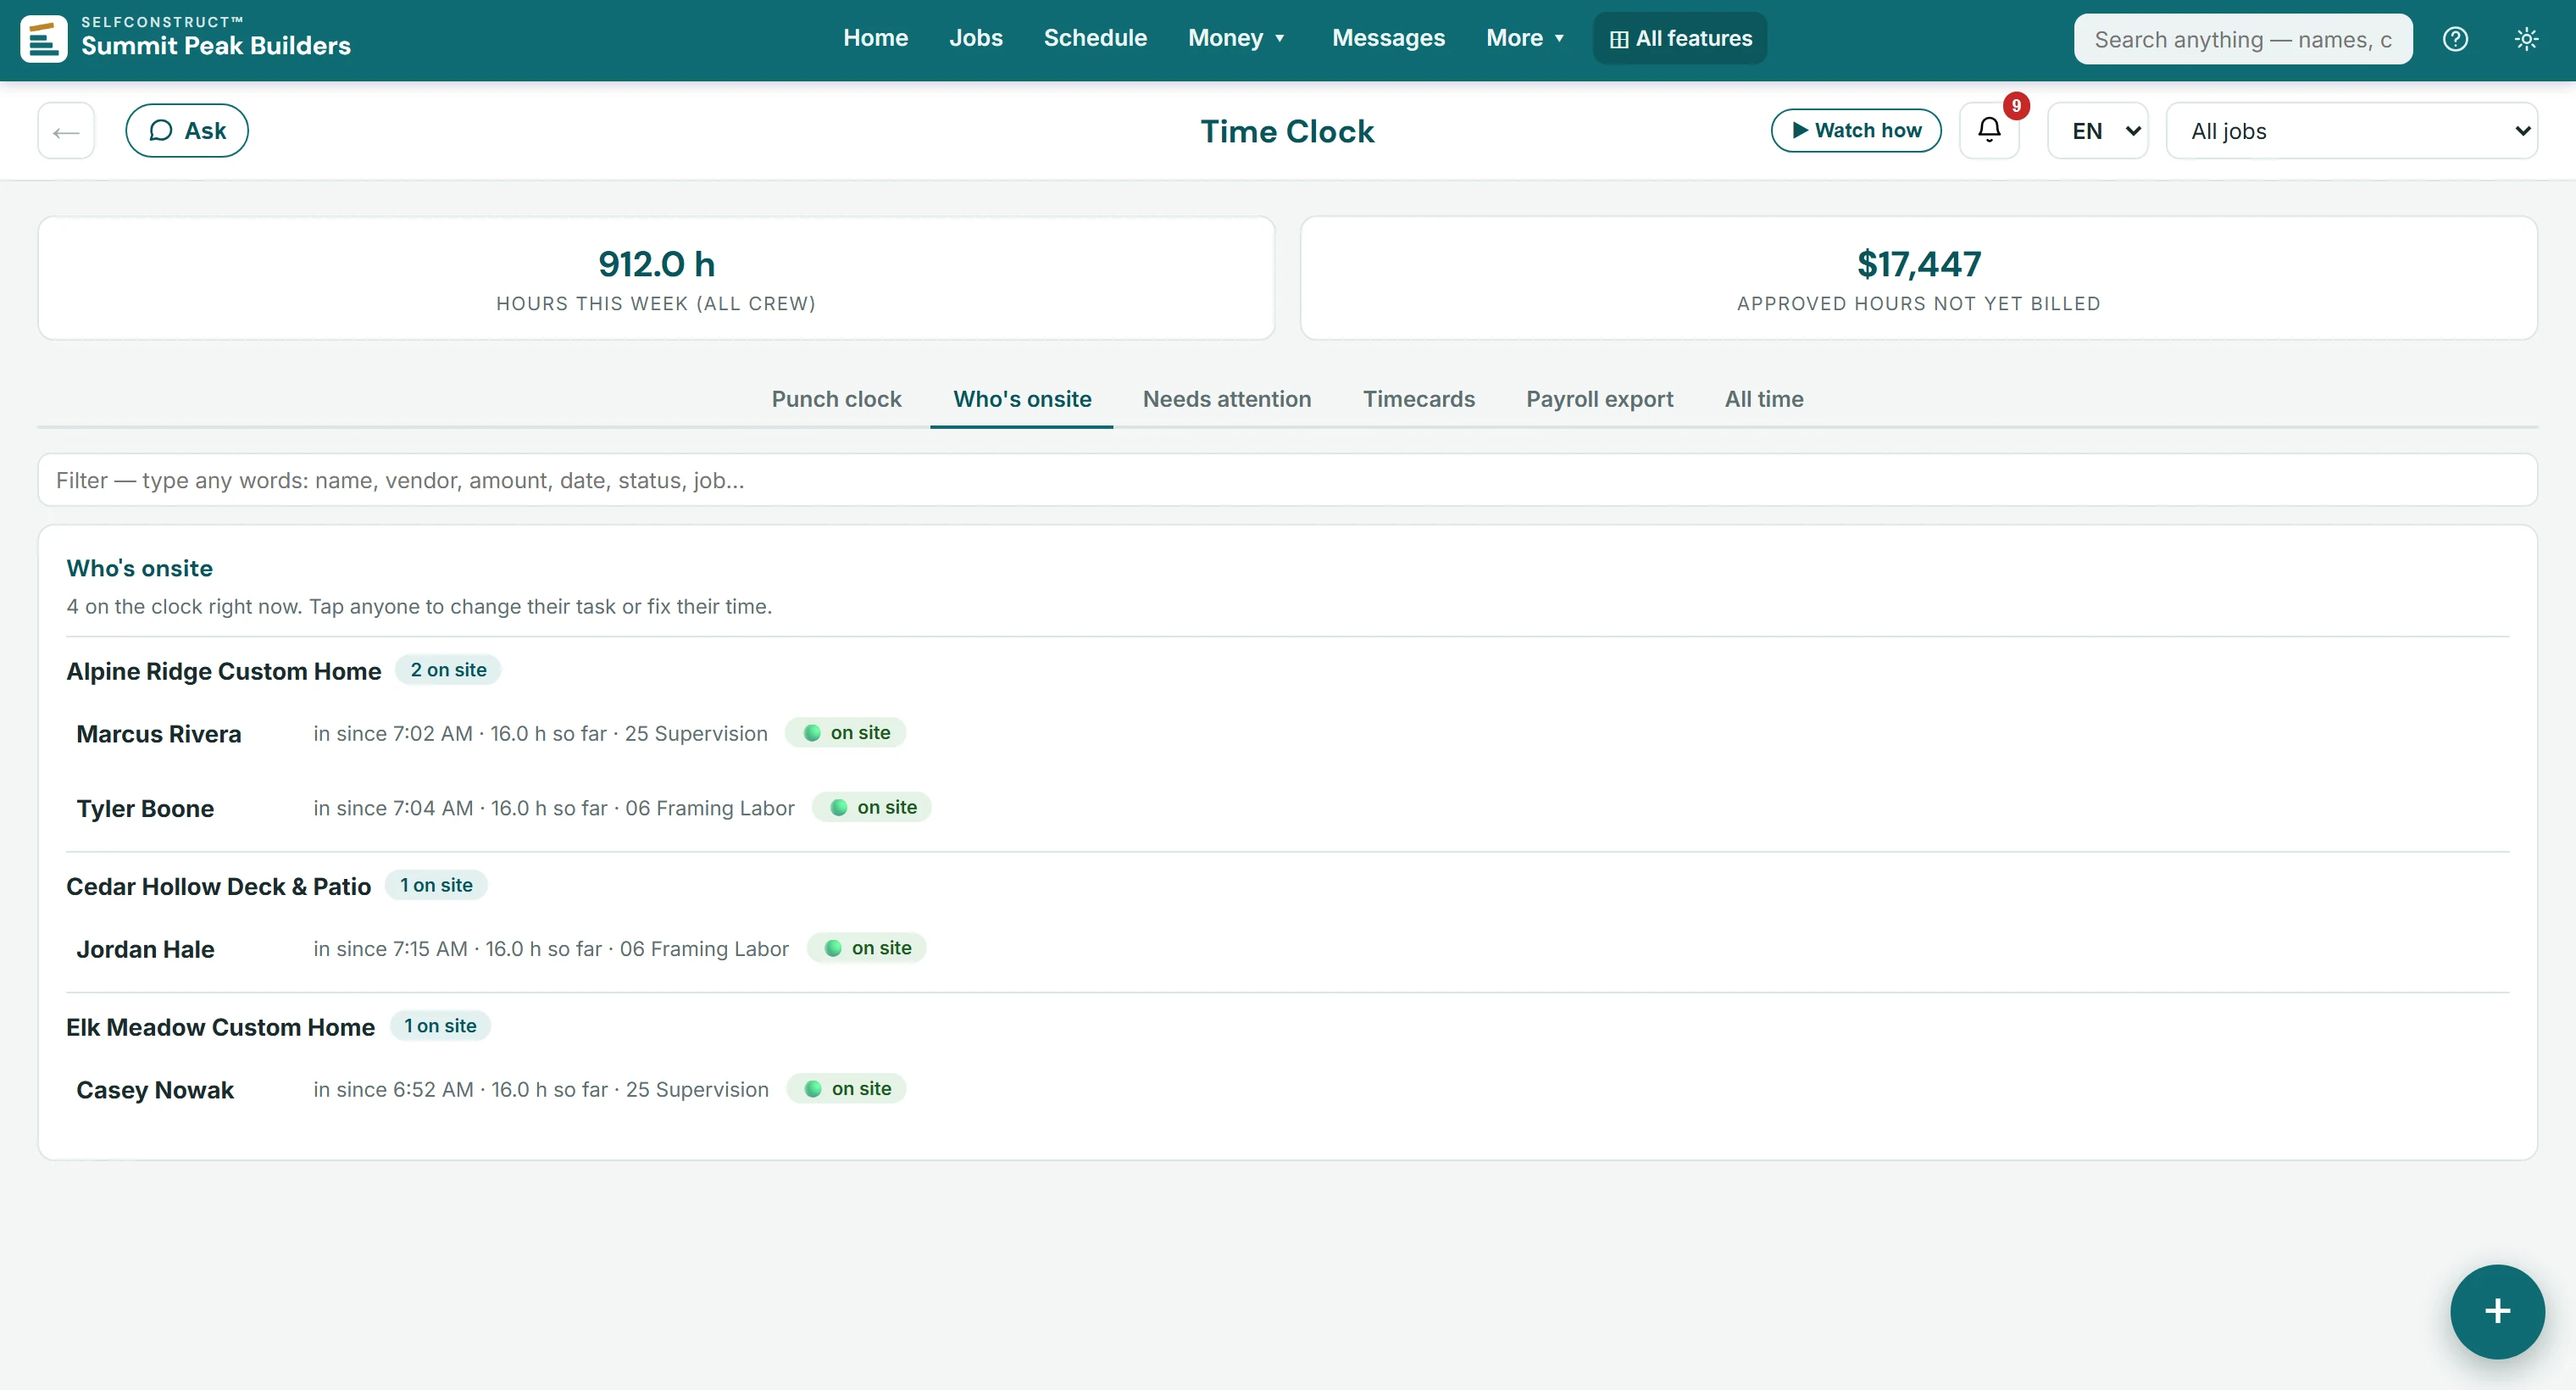Viewport: 2576px width, 1390px height.
Task: Select Casey Nowak's row
Action: coord(1287,1089)
